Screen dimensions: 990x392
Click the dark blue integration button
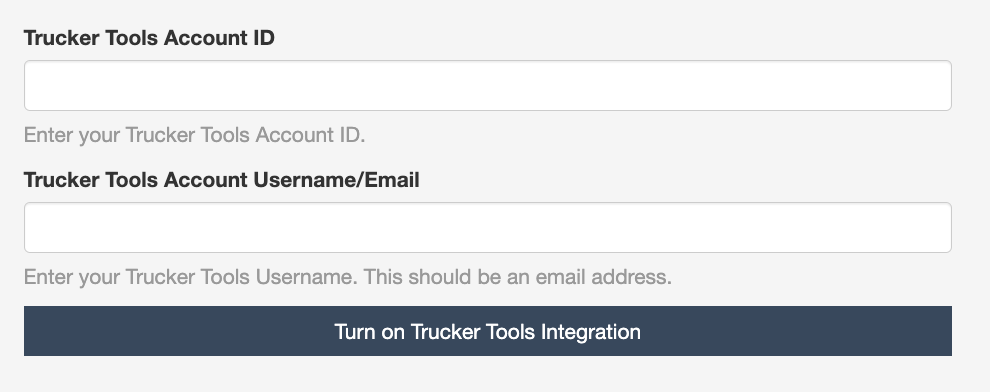click(x=487, y=331)
